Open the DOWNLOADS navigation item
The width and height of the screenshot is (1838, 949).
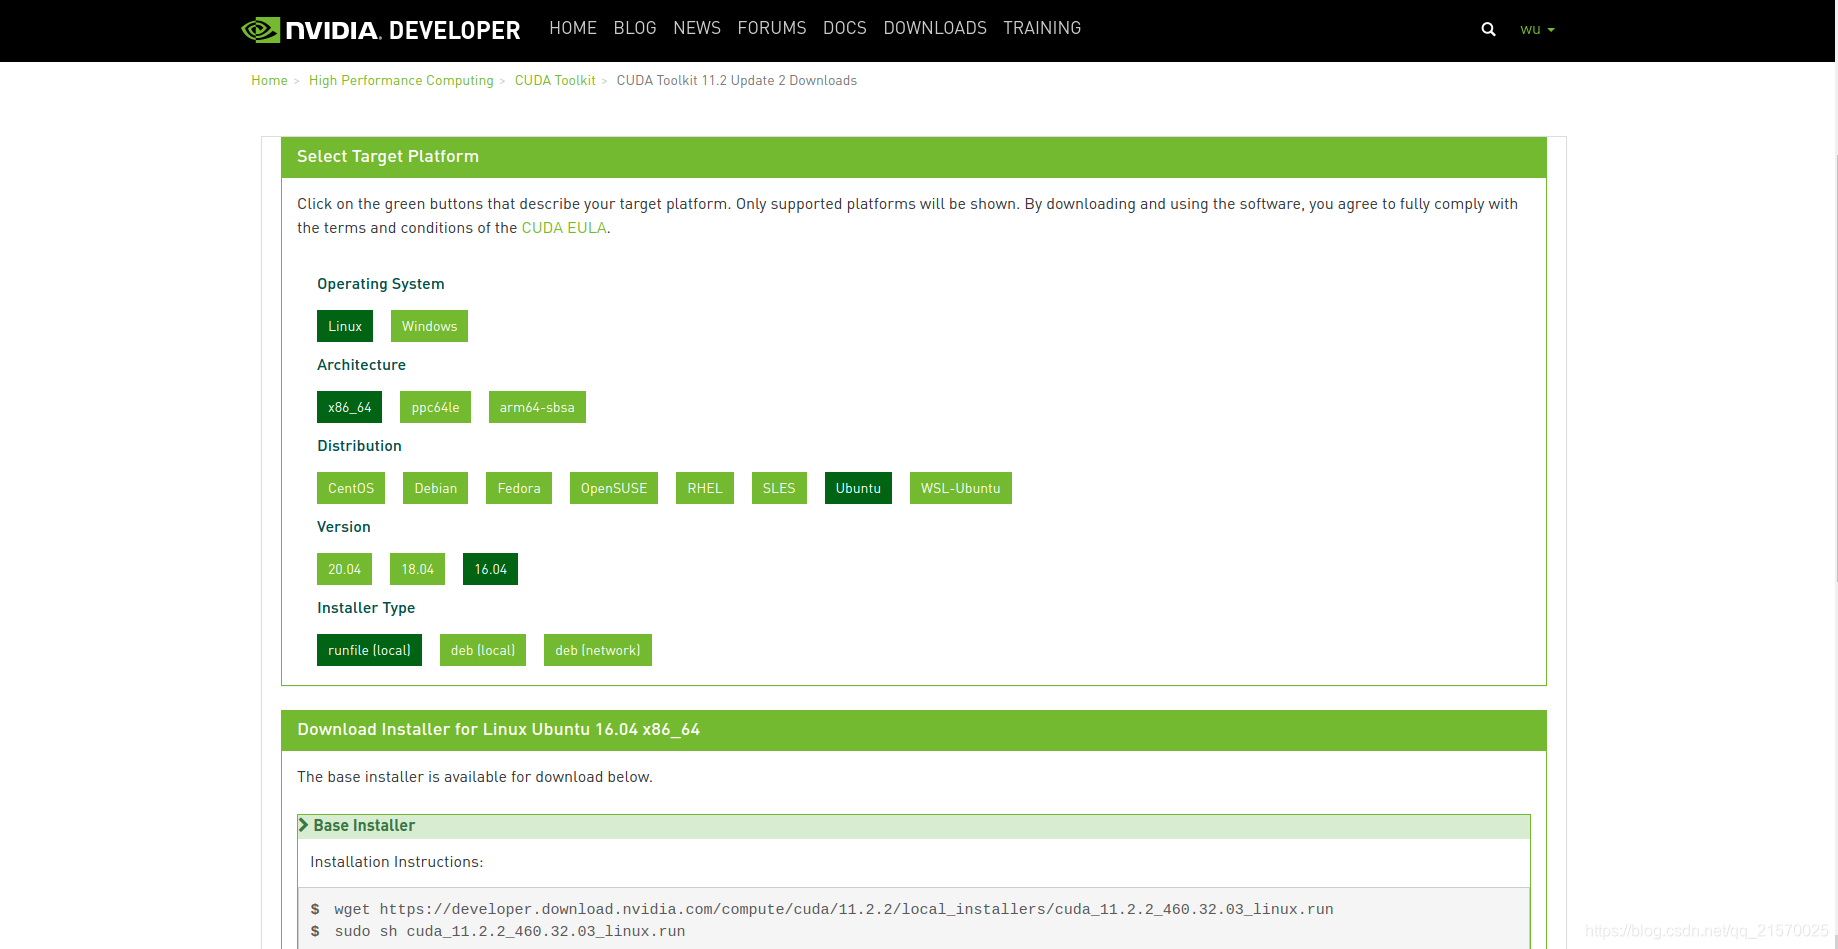[x=935, y=28]
